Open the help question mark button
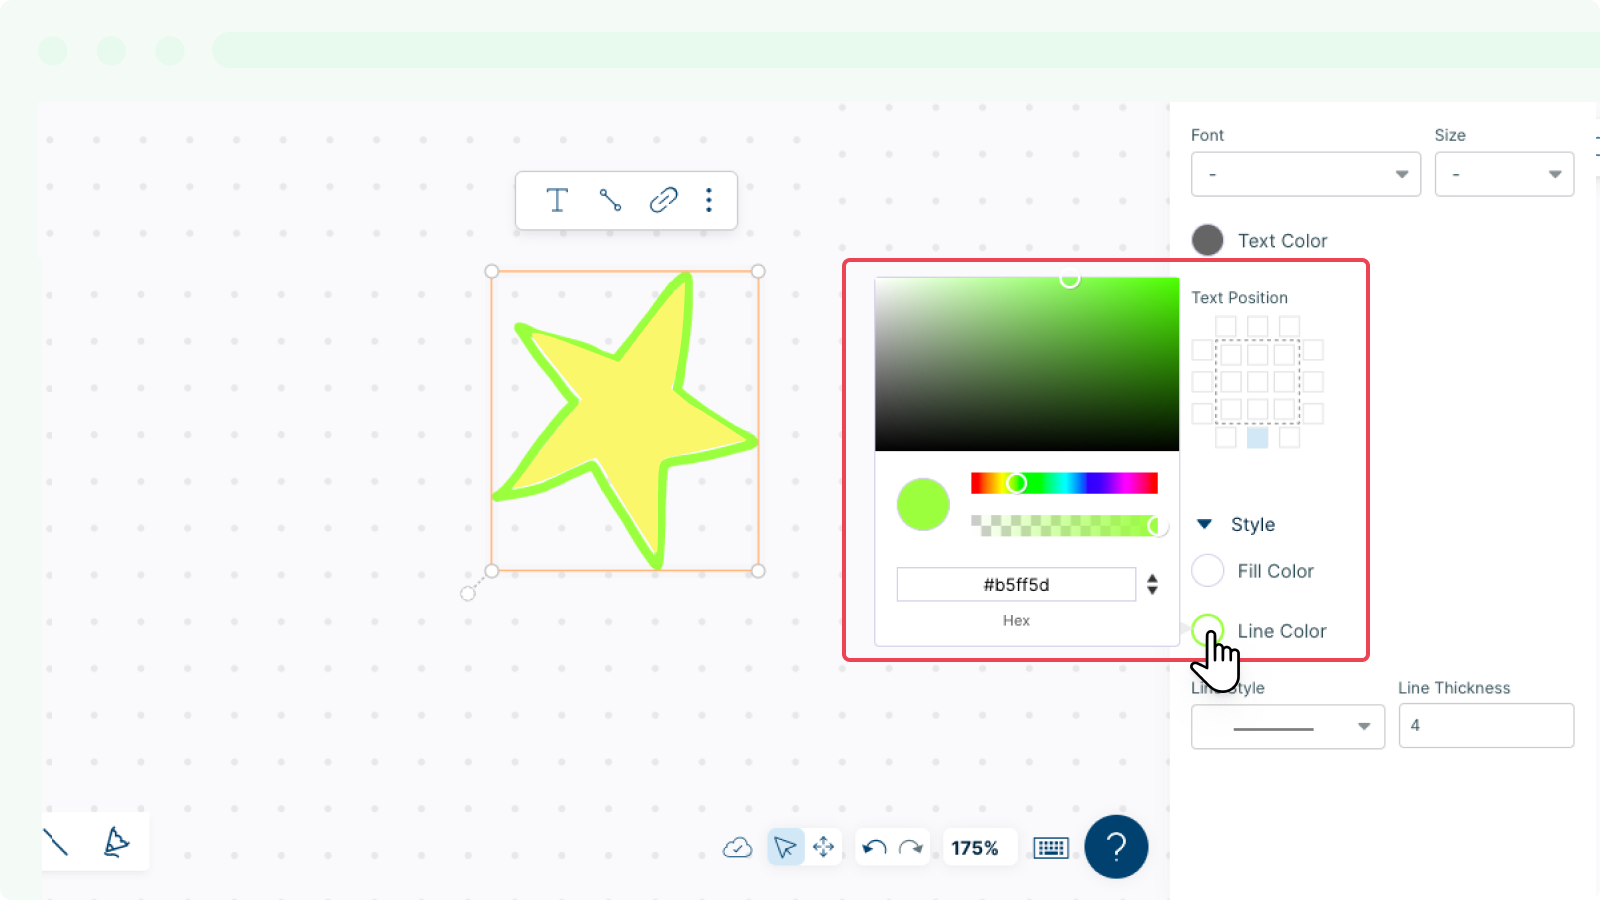Viewport: 1600px width, 900px height. tap(1116, 847)
